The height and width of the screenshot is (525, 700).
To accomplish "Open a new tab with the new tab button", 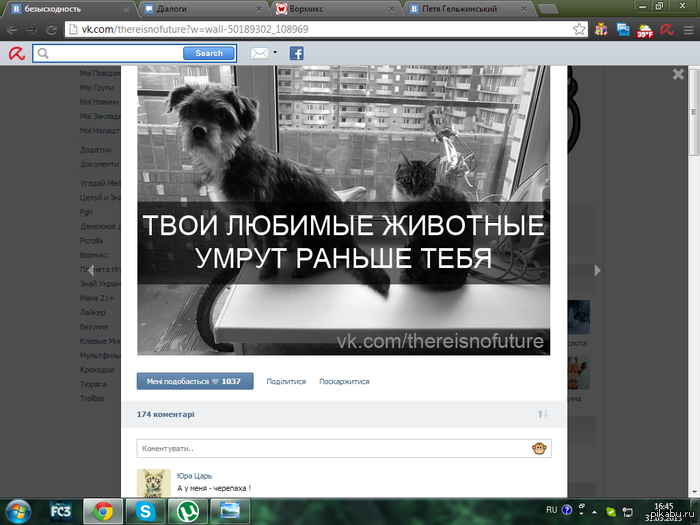I will (548, 9).
